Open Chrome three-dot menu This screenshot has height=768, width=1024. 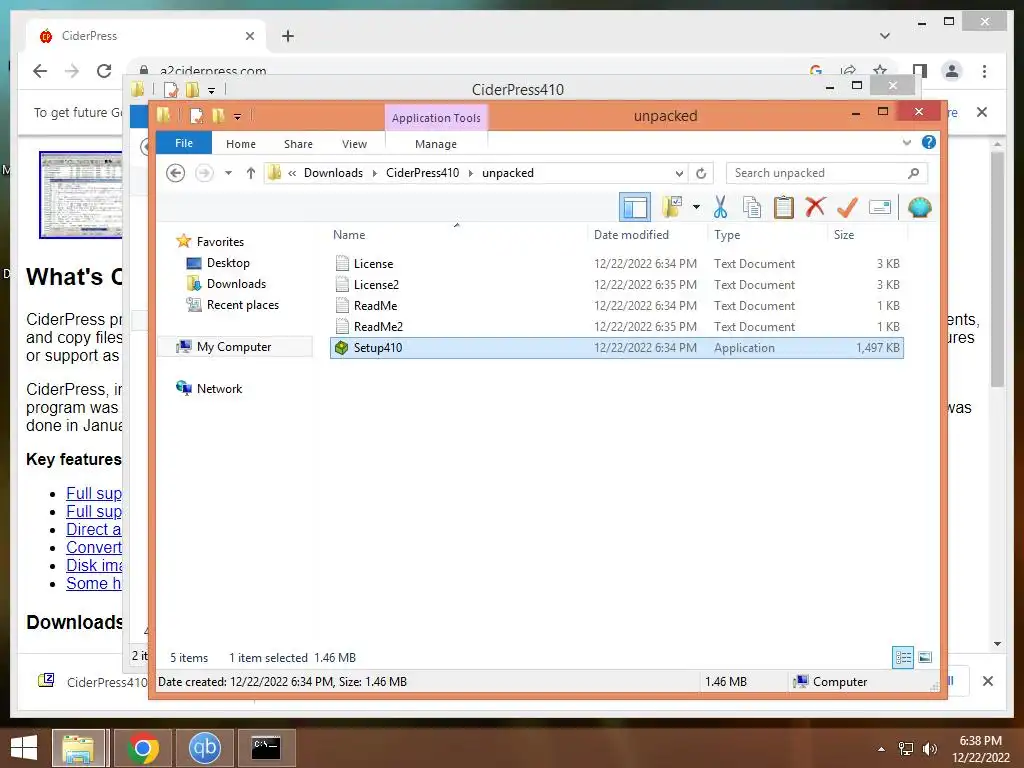click(984, 71)
